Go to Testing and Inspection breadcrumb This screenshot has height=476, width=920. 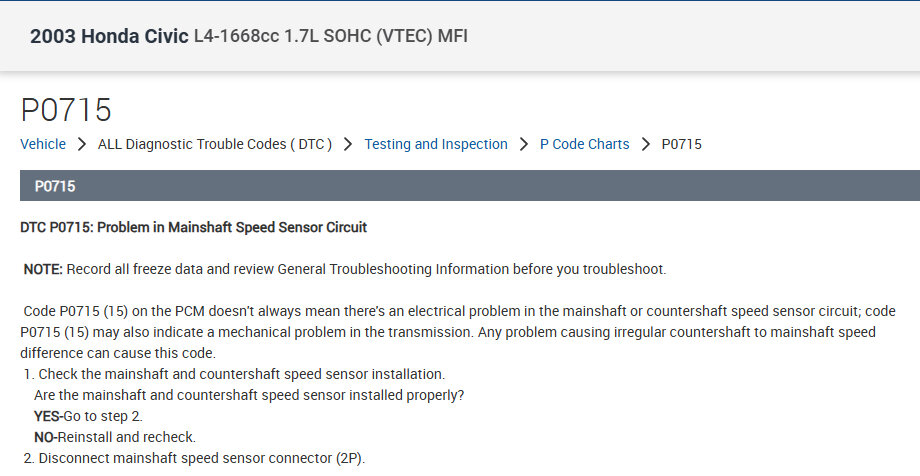pyautogui.click(x=435, y=144)
